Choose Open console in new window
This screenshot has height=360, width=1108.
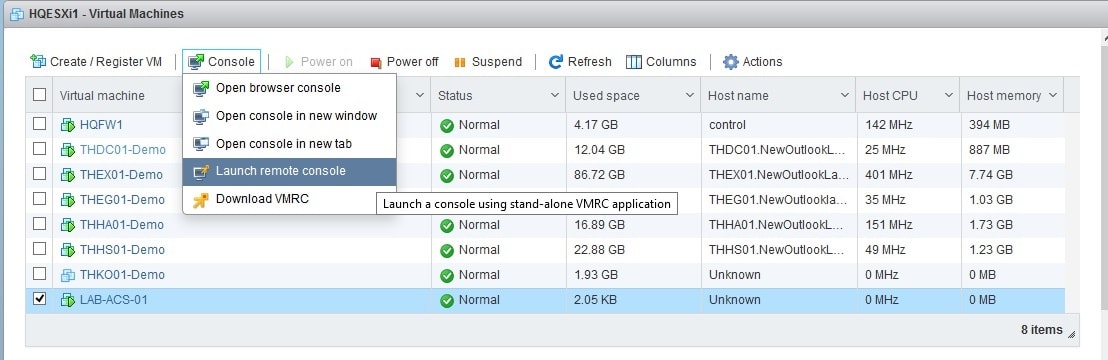(289, 116)
